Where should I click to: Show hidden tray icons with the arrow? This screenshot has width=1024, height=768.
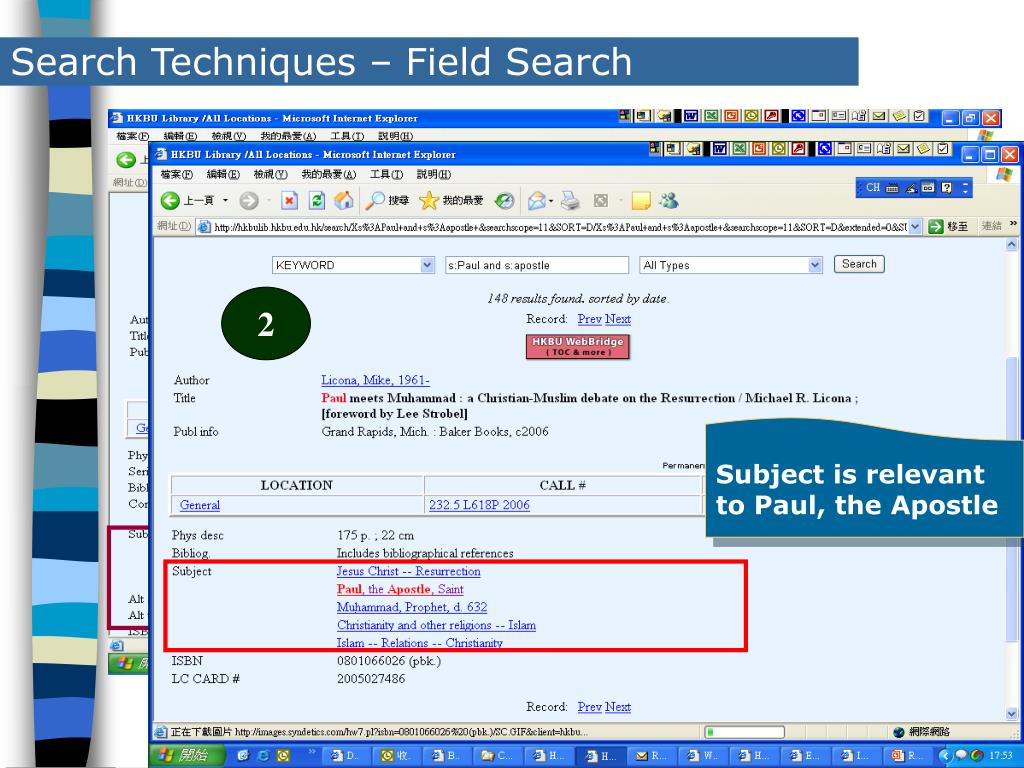click(944, 756)
